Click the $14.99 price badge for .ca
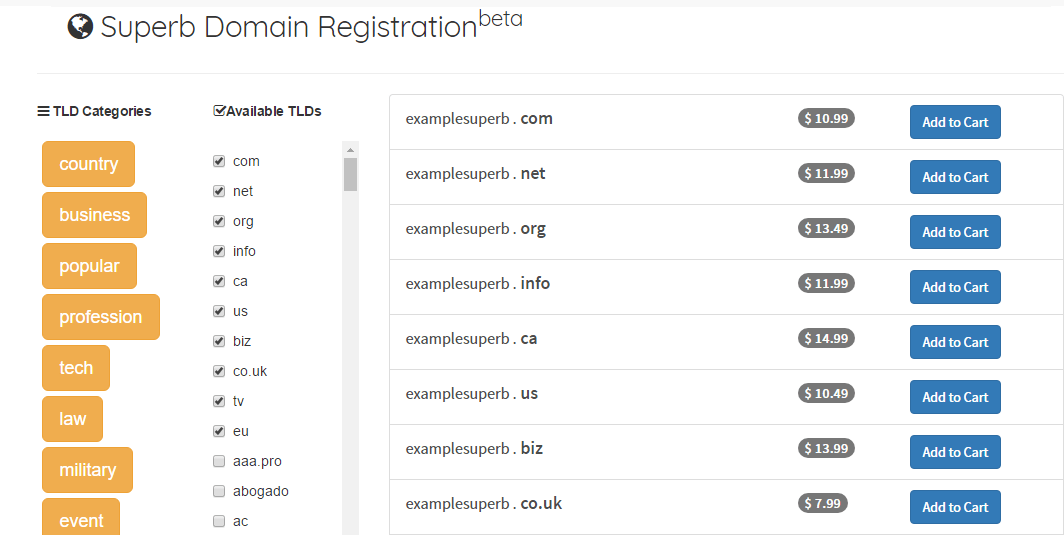The width and height of the screenshot is (1064, 535). click(826, 338)
